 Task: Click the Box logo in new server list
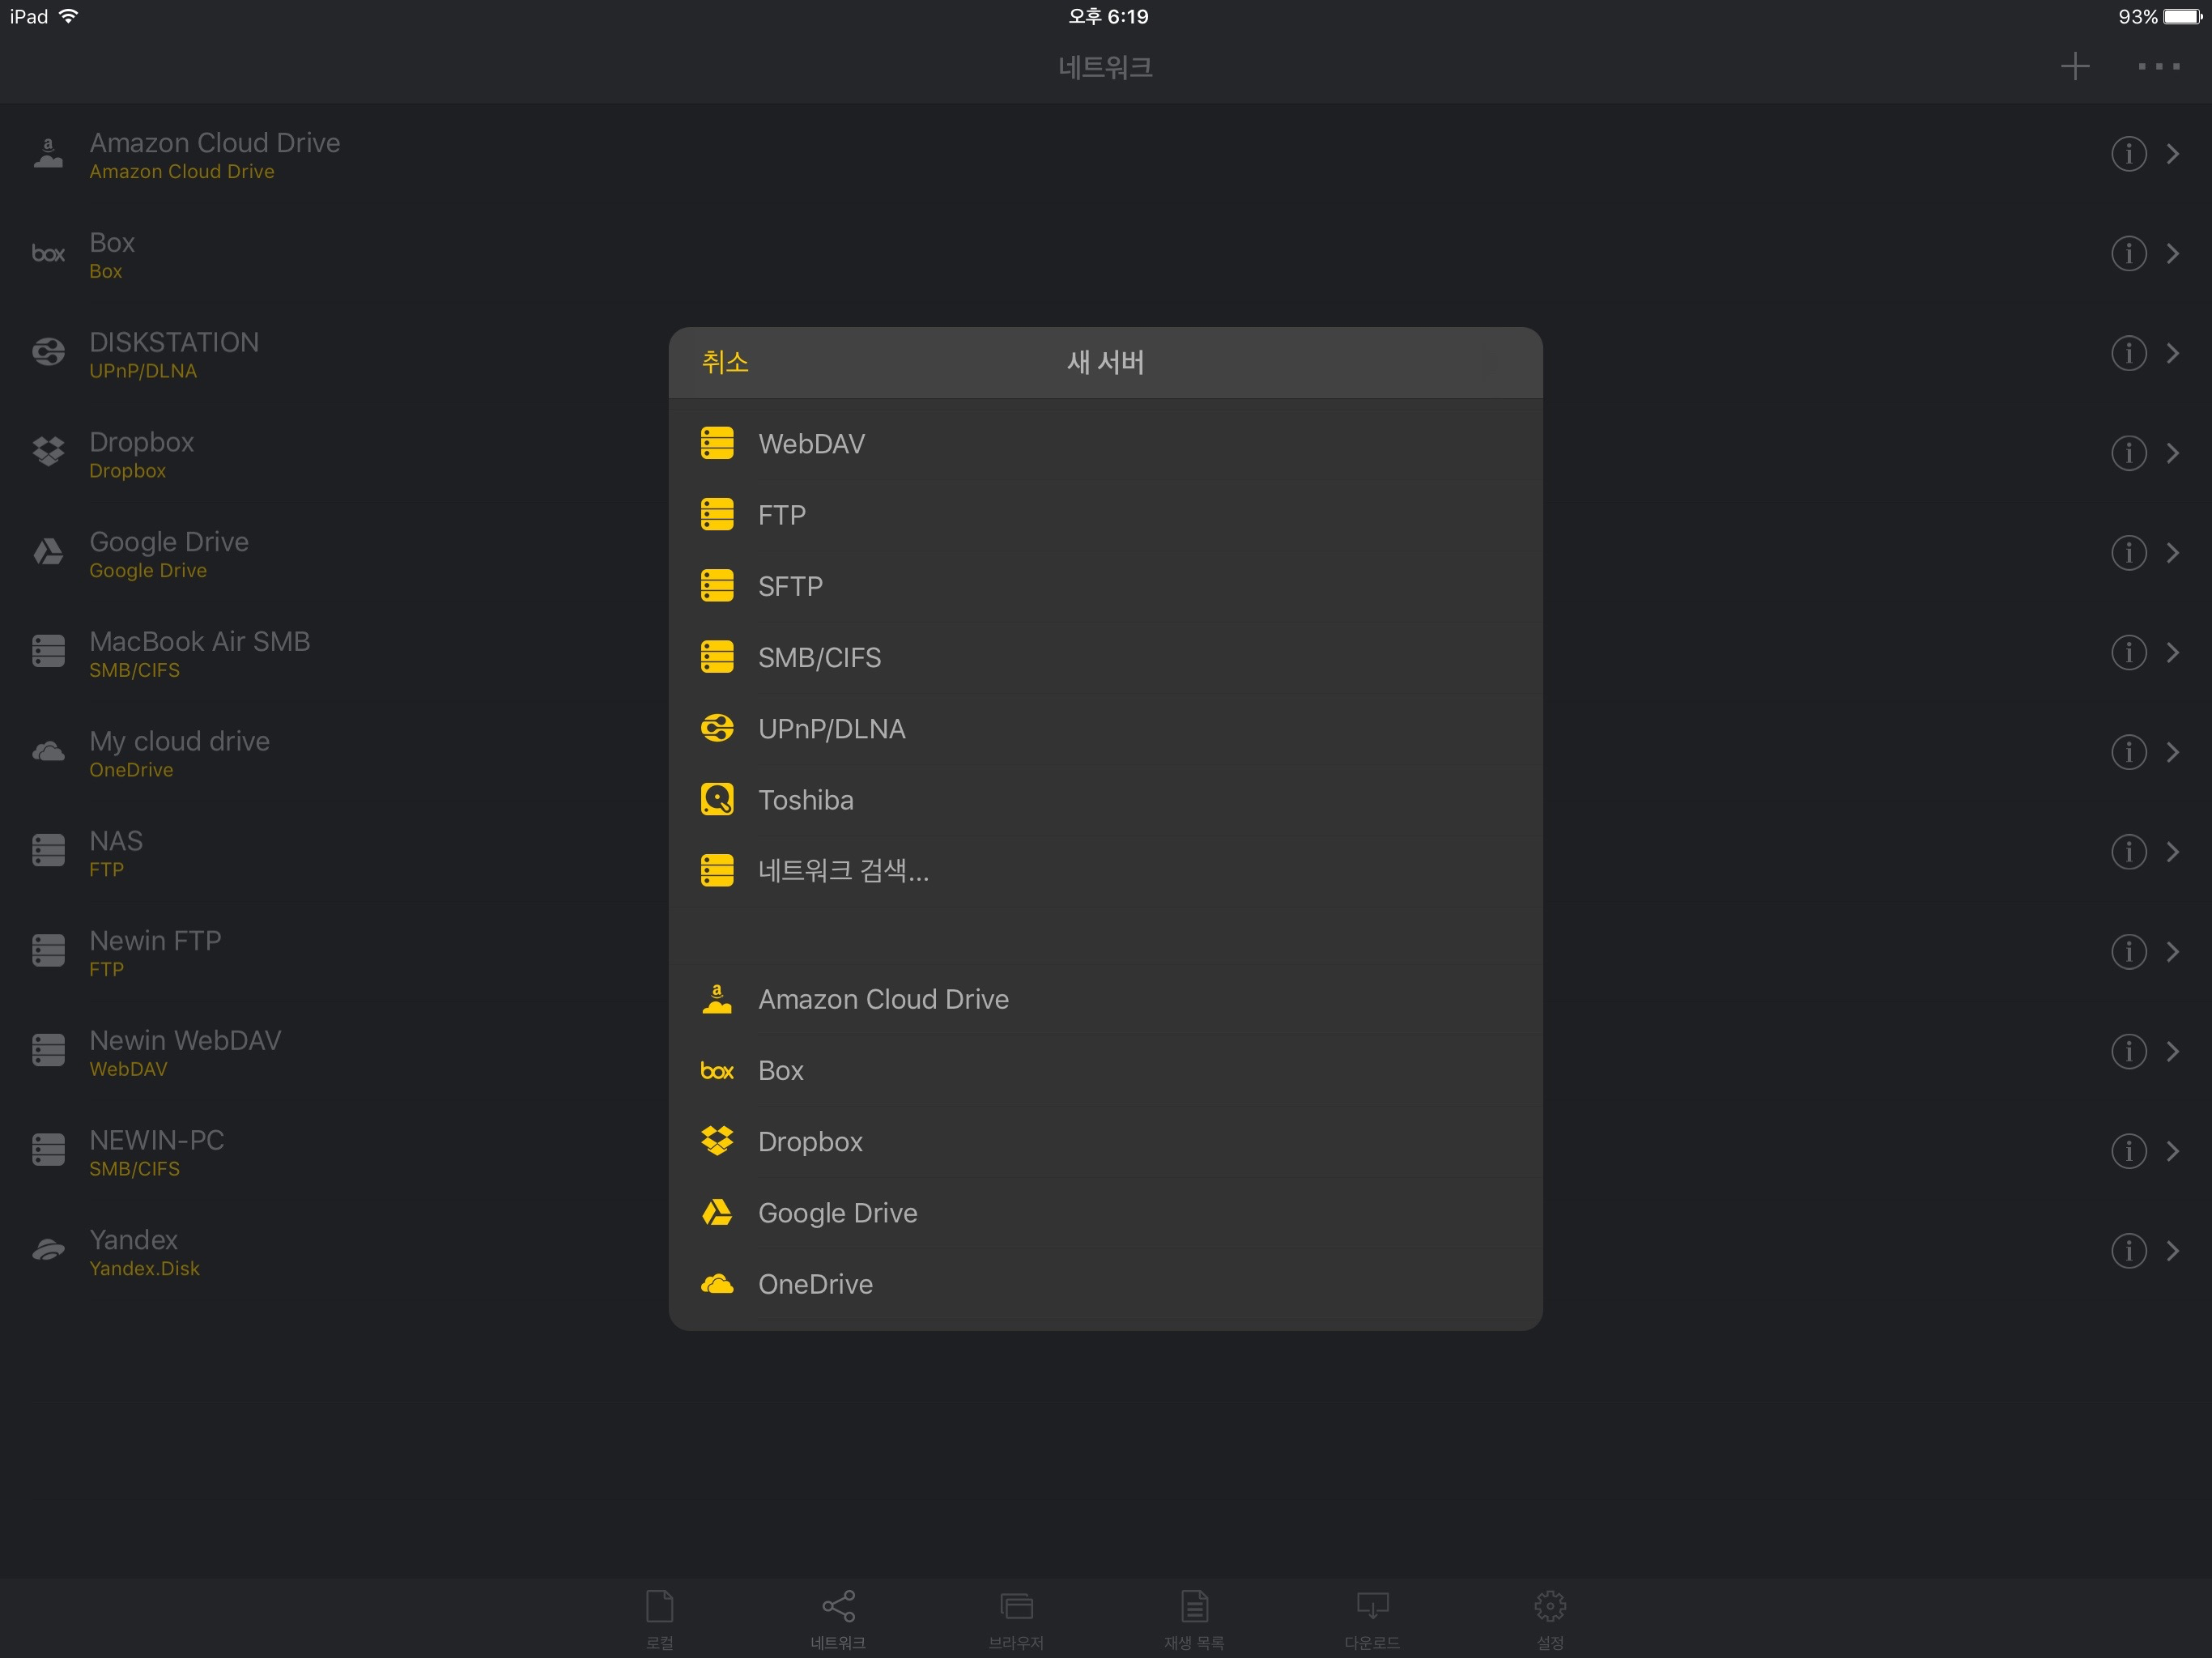pyautogui.click(x=717, y=1071)
